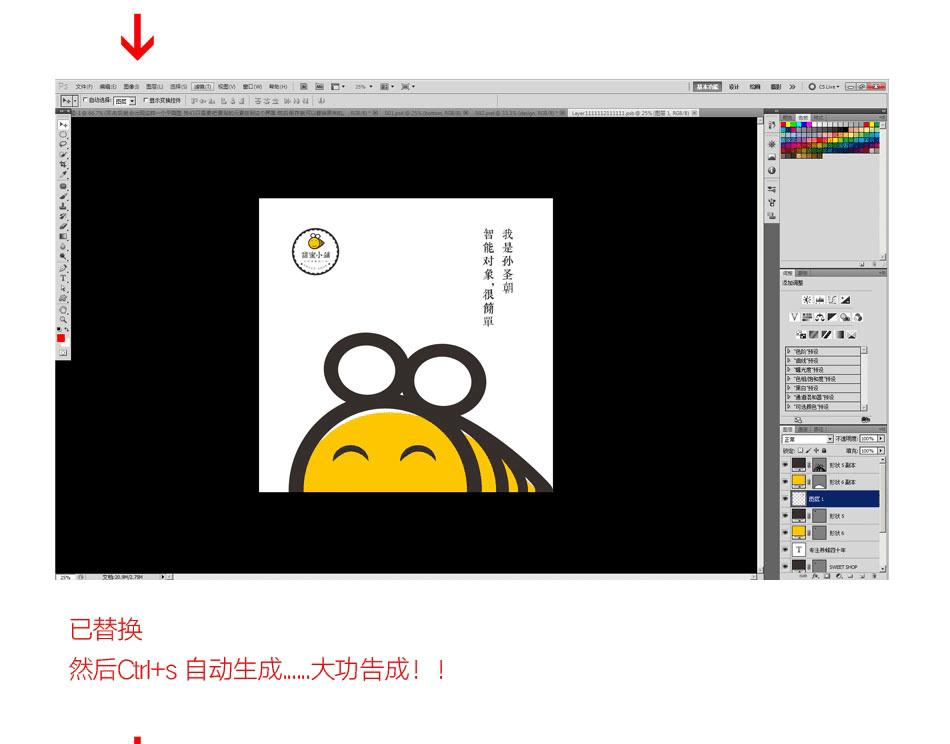
Task: Select the Dodge tool
Action: click(63, 256)
